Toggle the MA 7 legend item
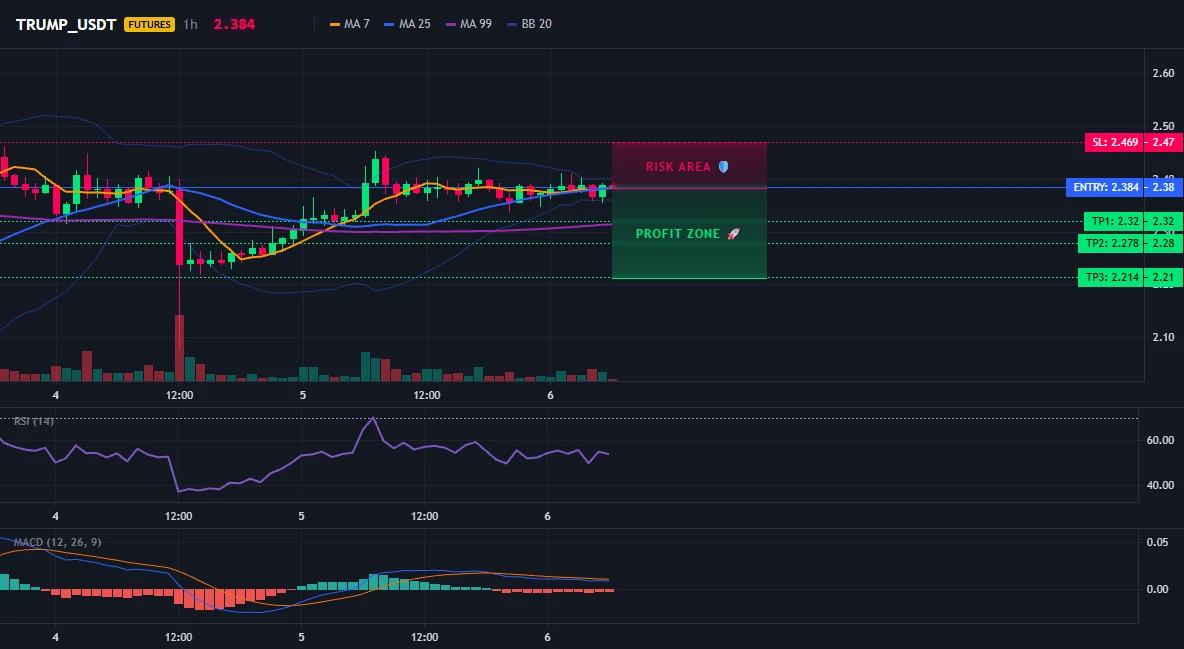 pyautogui.click(x=350, y=24)
